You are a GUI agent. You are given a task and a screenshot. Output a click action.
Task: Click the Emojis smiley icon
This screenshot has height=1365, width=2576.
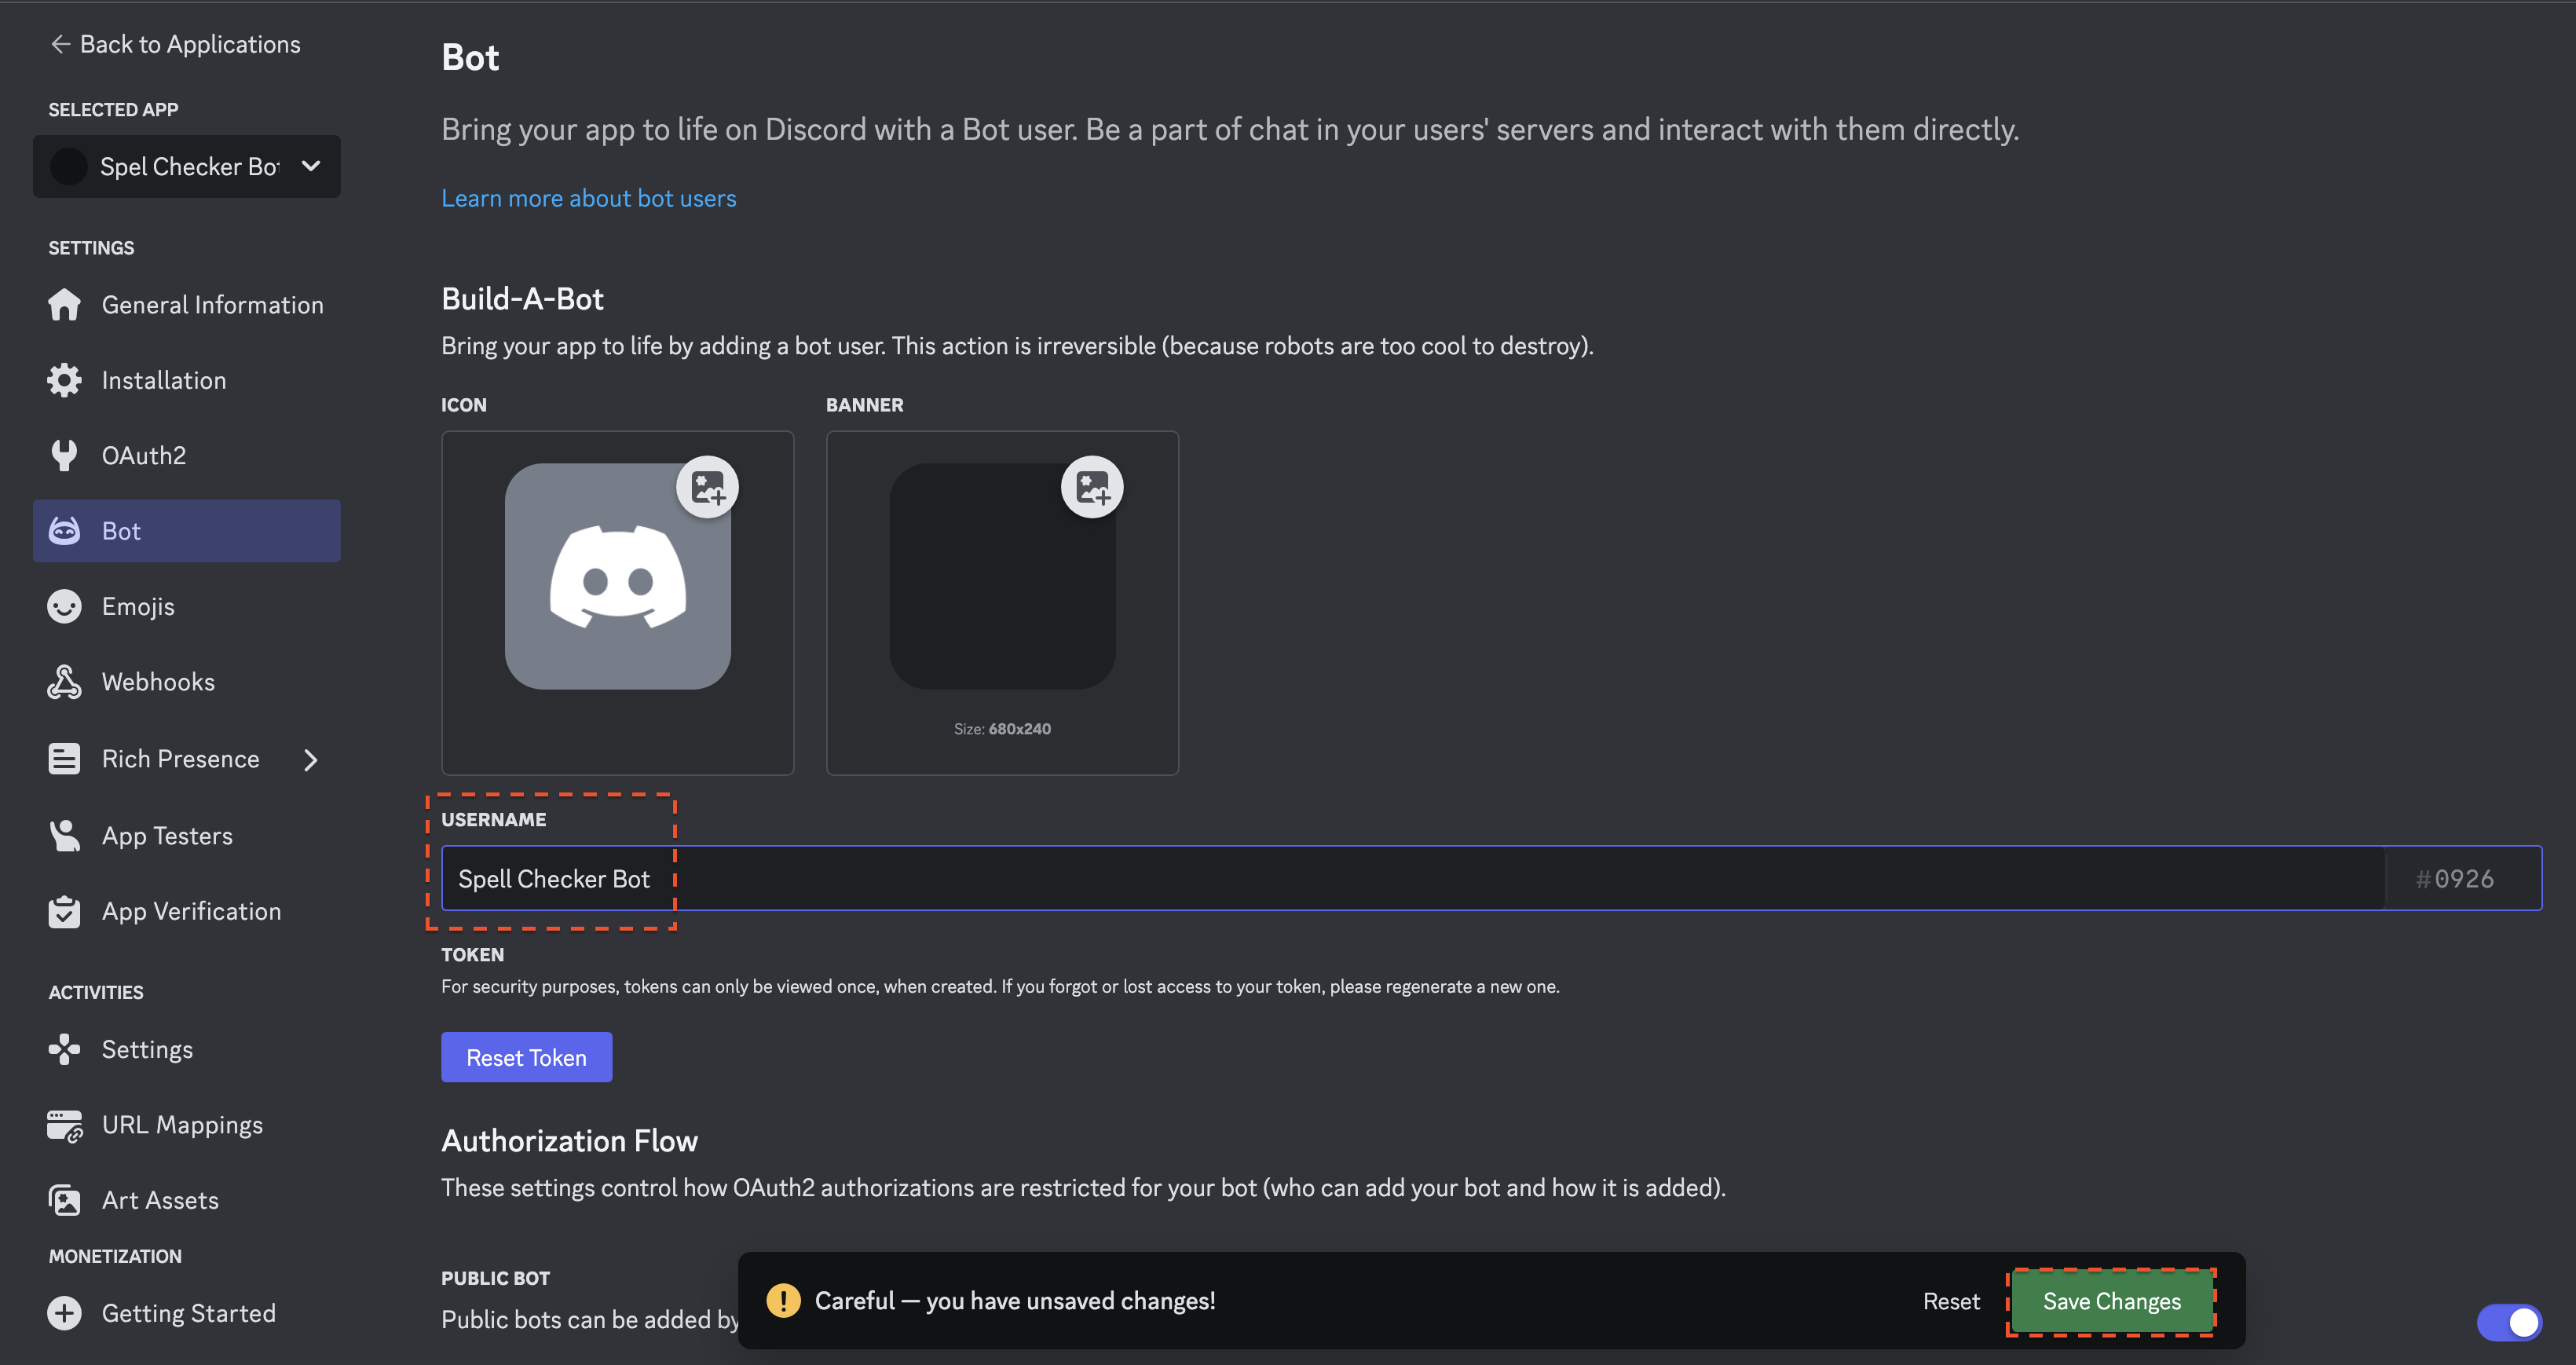(x=64, y=606)
